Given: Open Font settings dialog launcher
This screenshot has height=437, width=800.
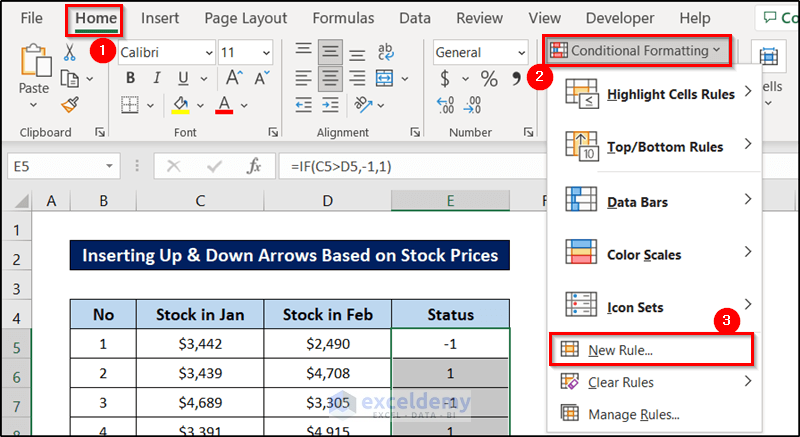Looking at the screenshot, I should [273, 133].
